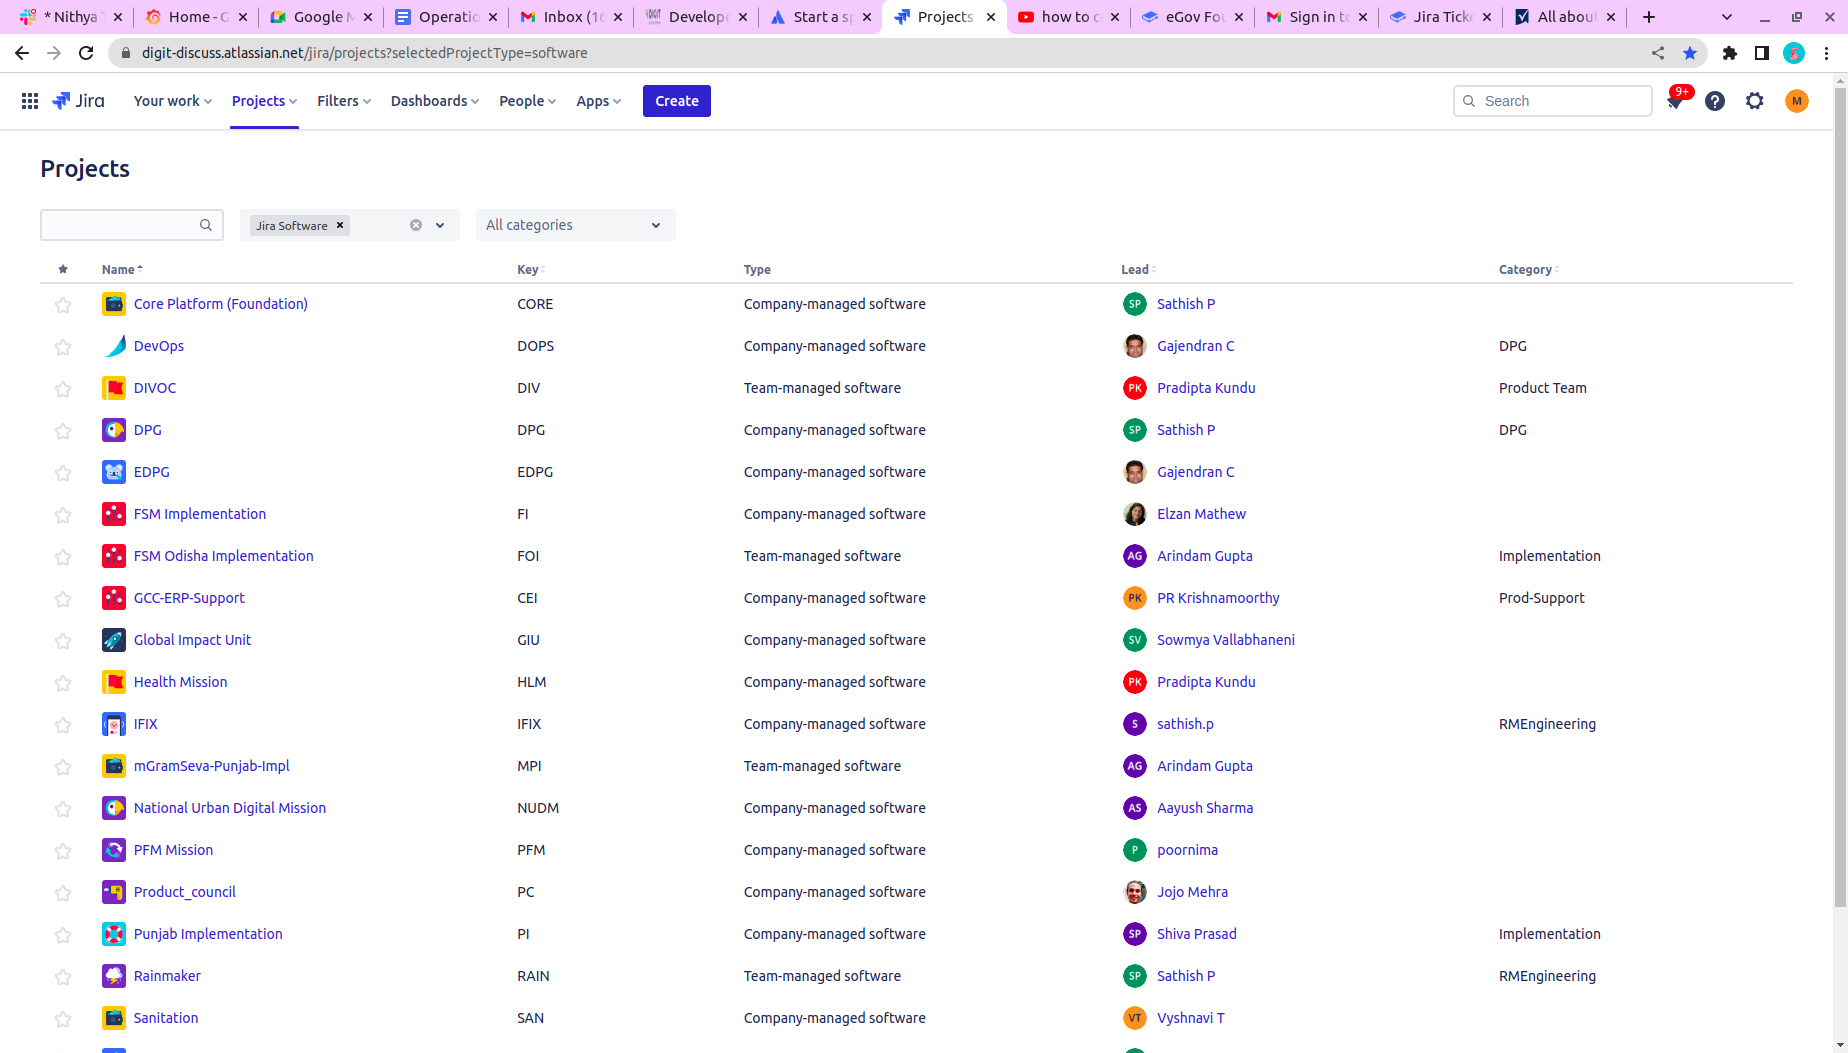Click the user profile avatar
This screenshot has height=1053, width=1848.
tap(1797, 101)
